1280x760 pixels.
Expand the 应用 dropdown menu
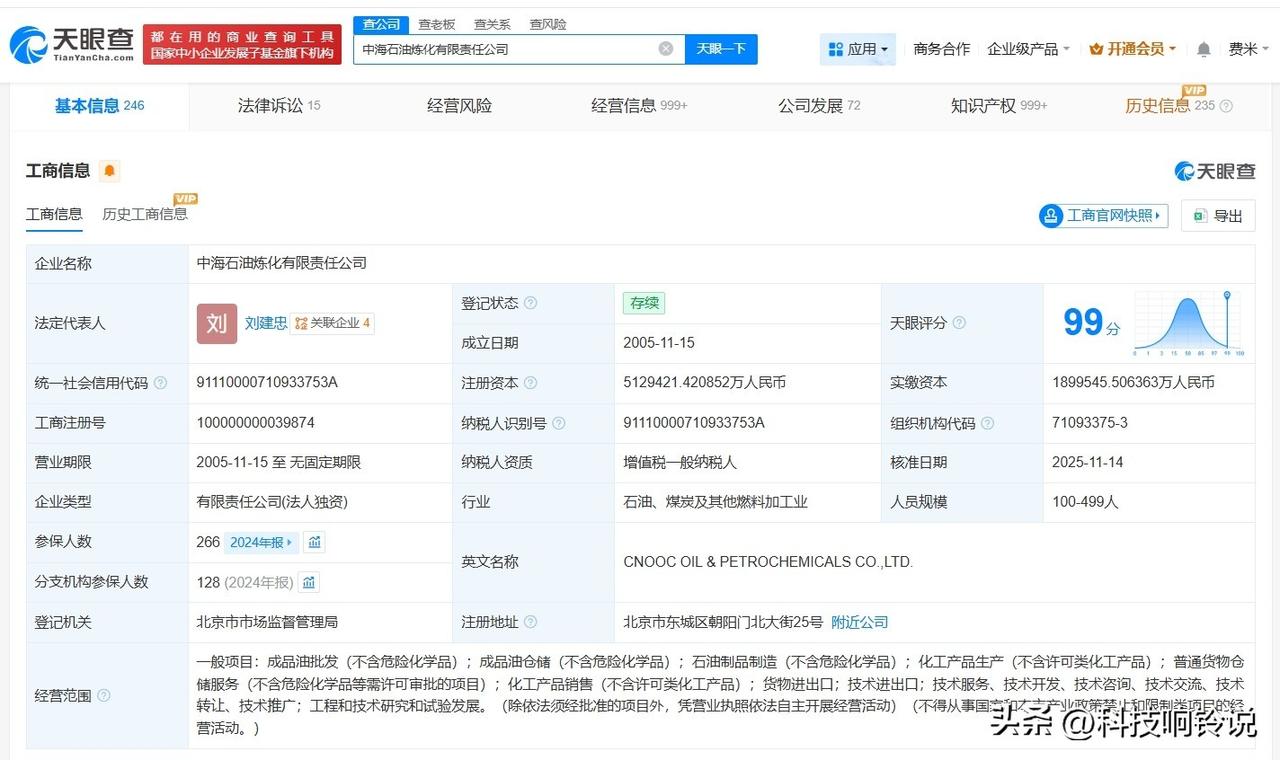[858, 49]
